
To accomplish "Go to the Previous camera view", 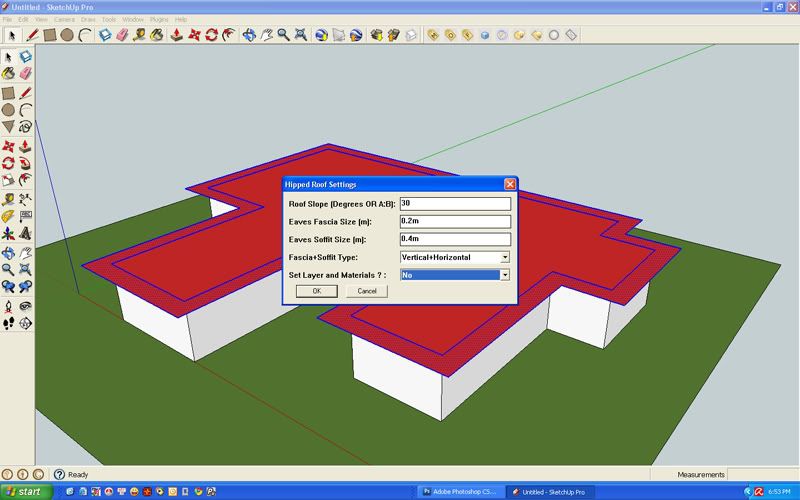I will pyautogui.click(x=8, y=287).
